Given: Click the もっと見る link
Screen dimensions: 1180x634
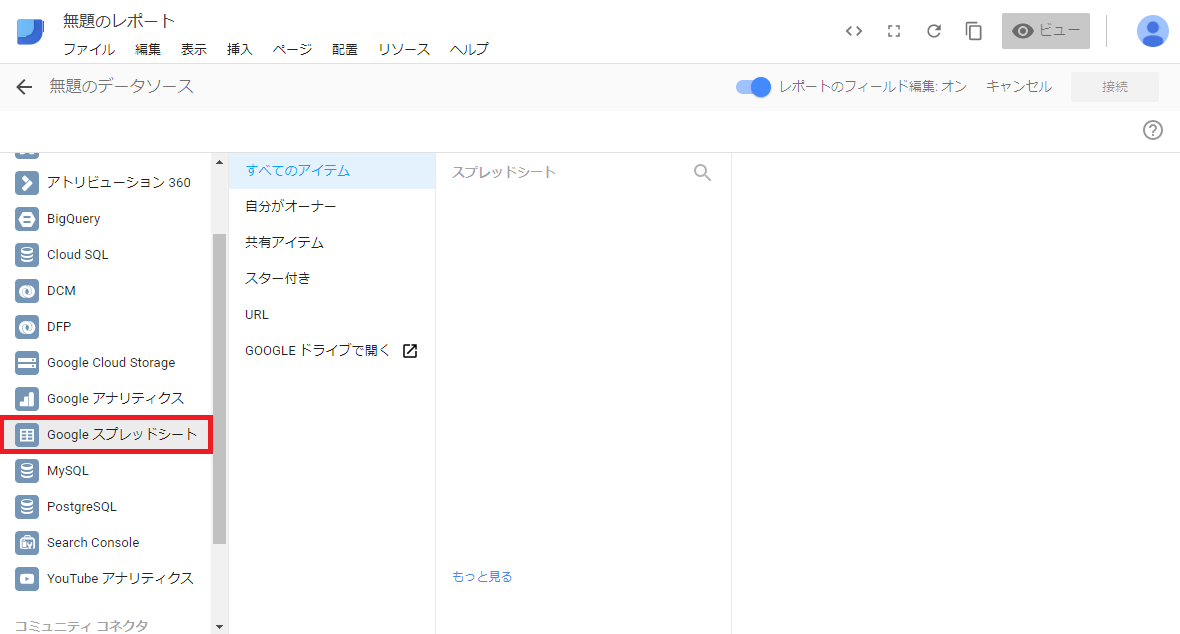Looking at the screenshot, I should coord(482,577).
